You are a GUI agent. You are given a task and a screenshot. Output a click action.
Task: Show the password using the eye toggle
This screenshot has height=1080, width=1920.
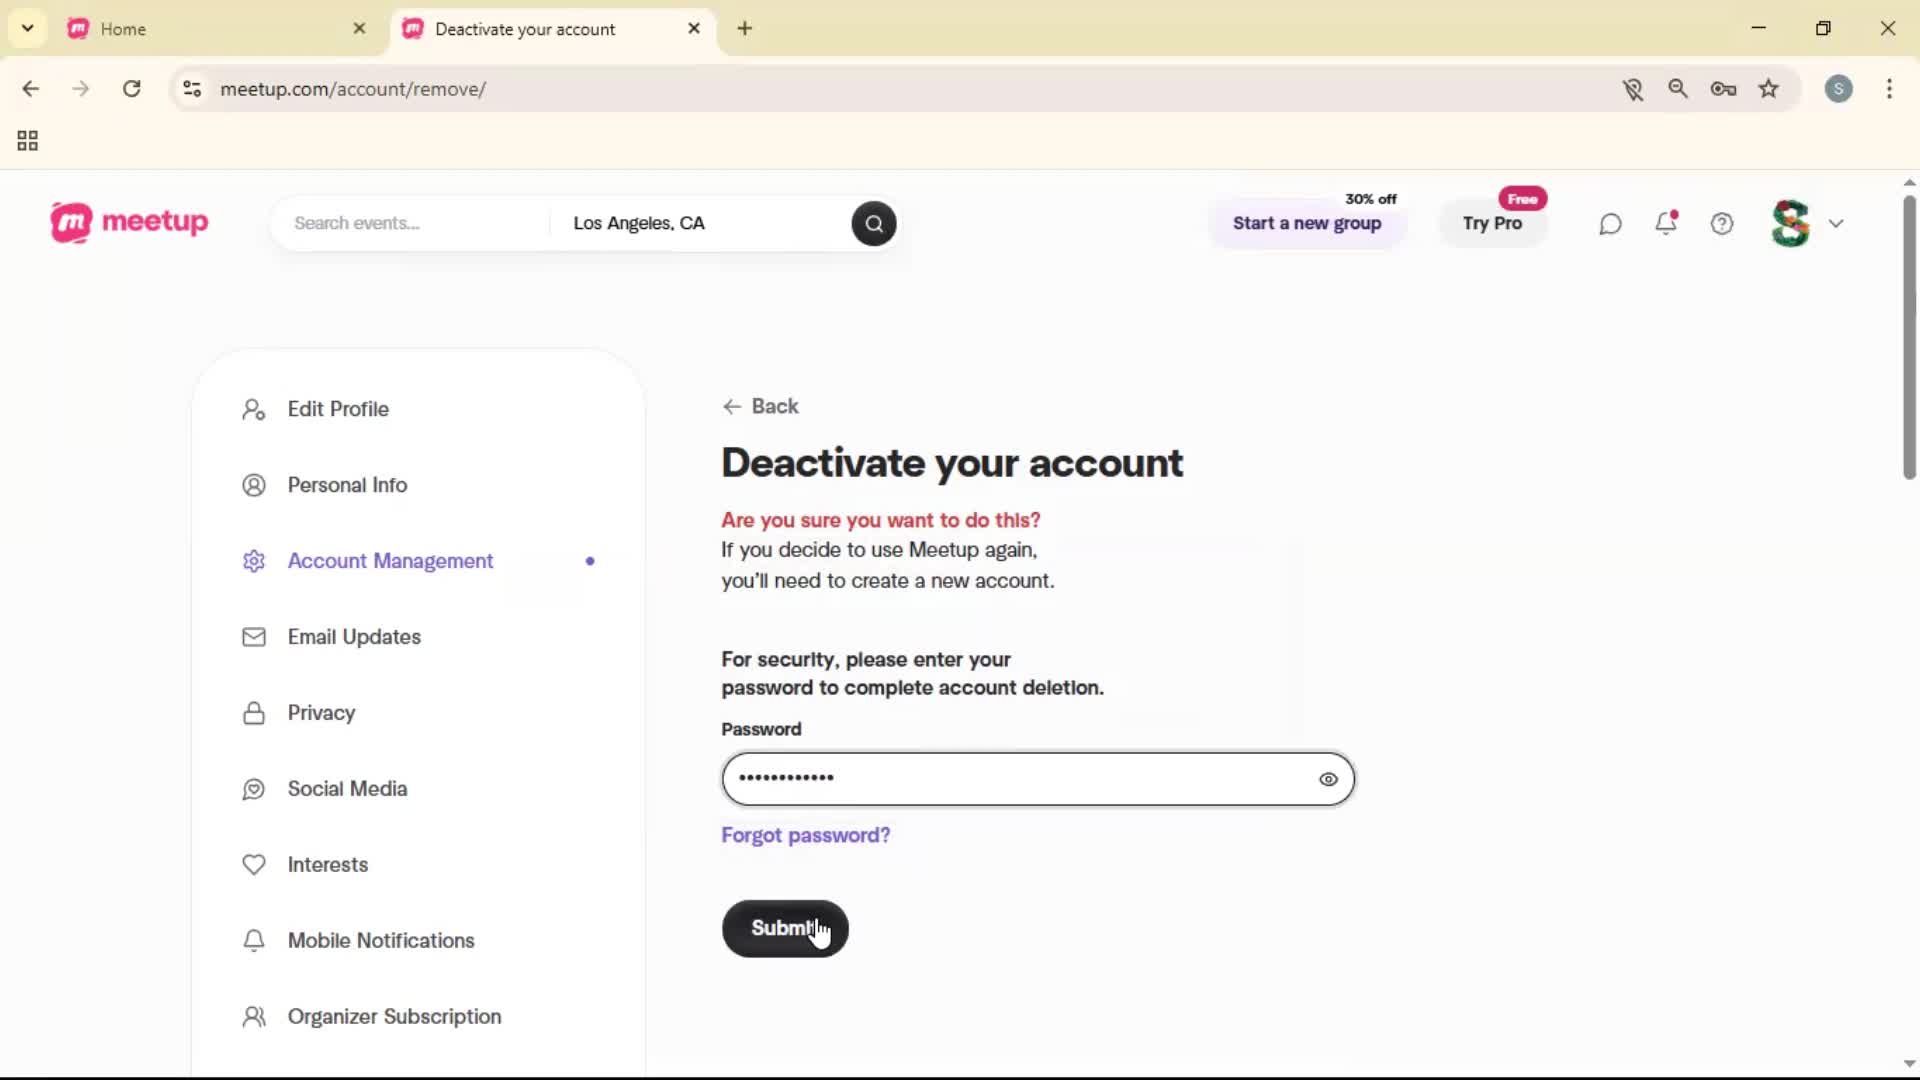pyautogui.click(x=1328, y=779)
